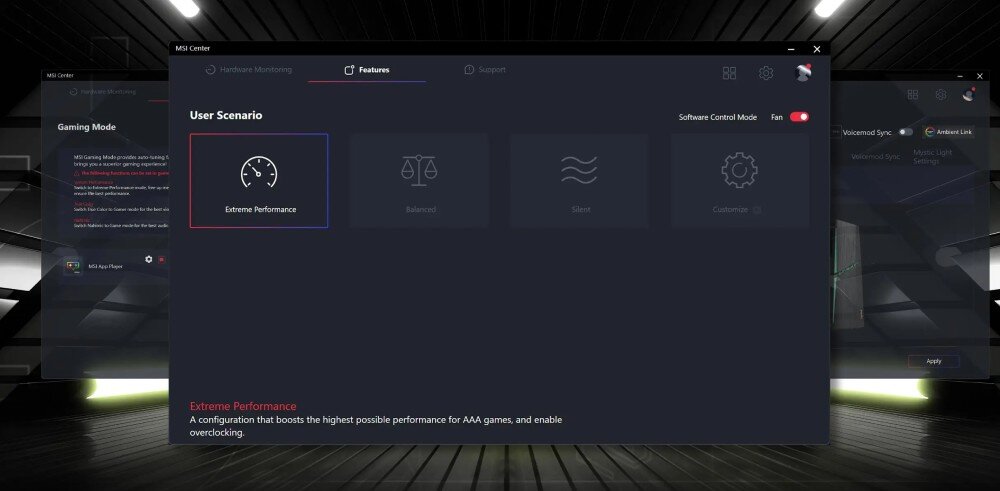Open the Support tab

tap(485, 70)
